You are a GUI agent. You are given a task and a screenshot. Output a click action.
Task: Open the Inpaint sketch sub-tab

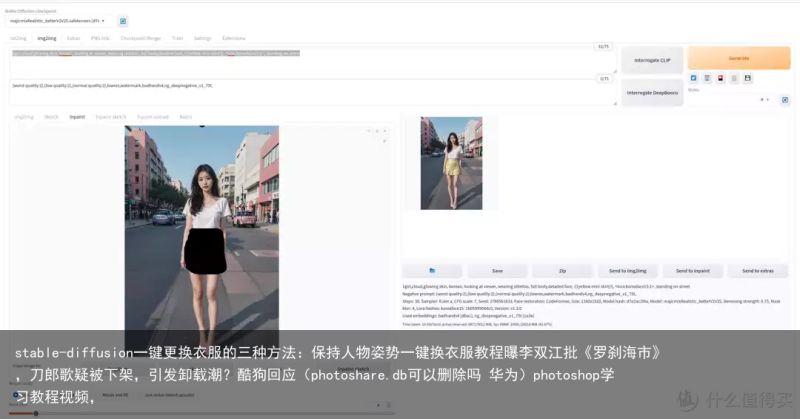111,117
